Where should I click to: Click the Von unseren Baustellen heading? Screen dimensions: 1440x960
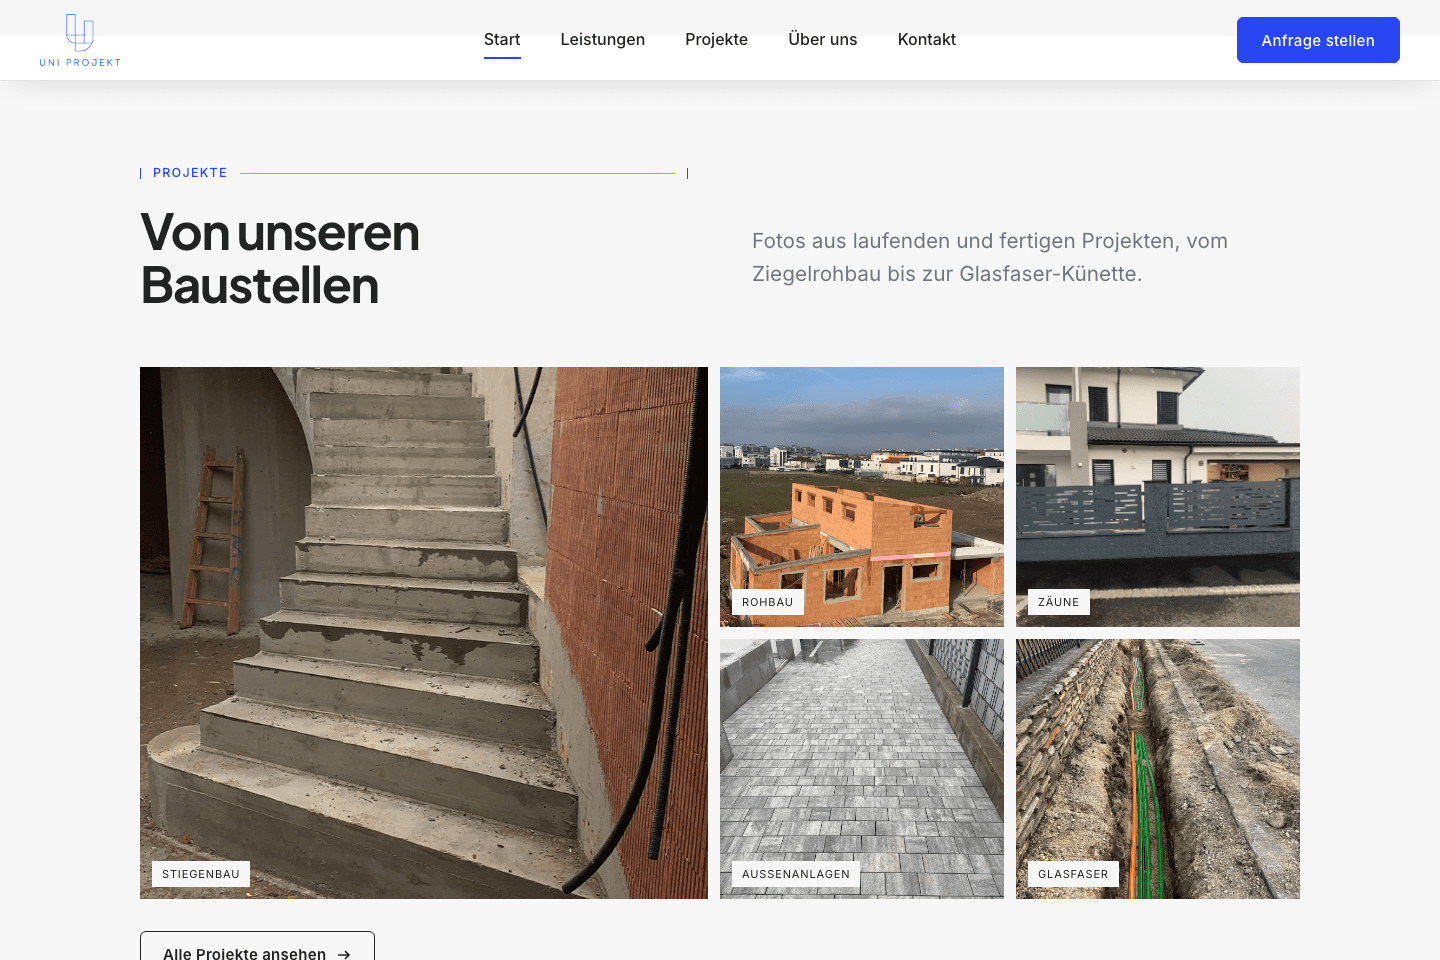click(x=280, y=259)
